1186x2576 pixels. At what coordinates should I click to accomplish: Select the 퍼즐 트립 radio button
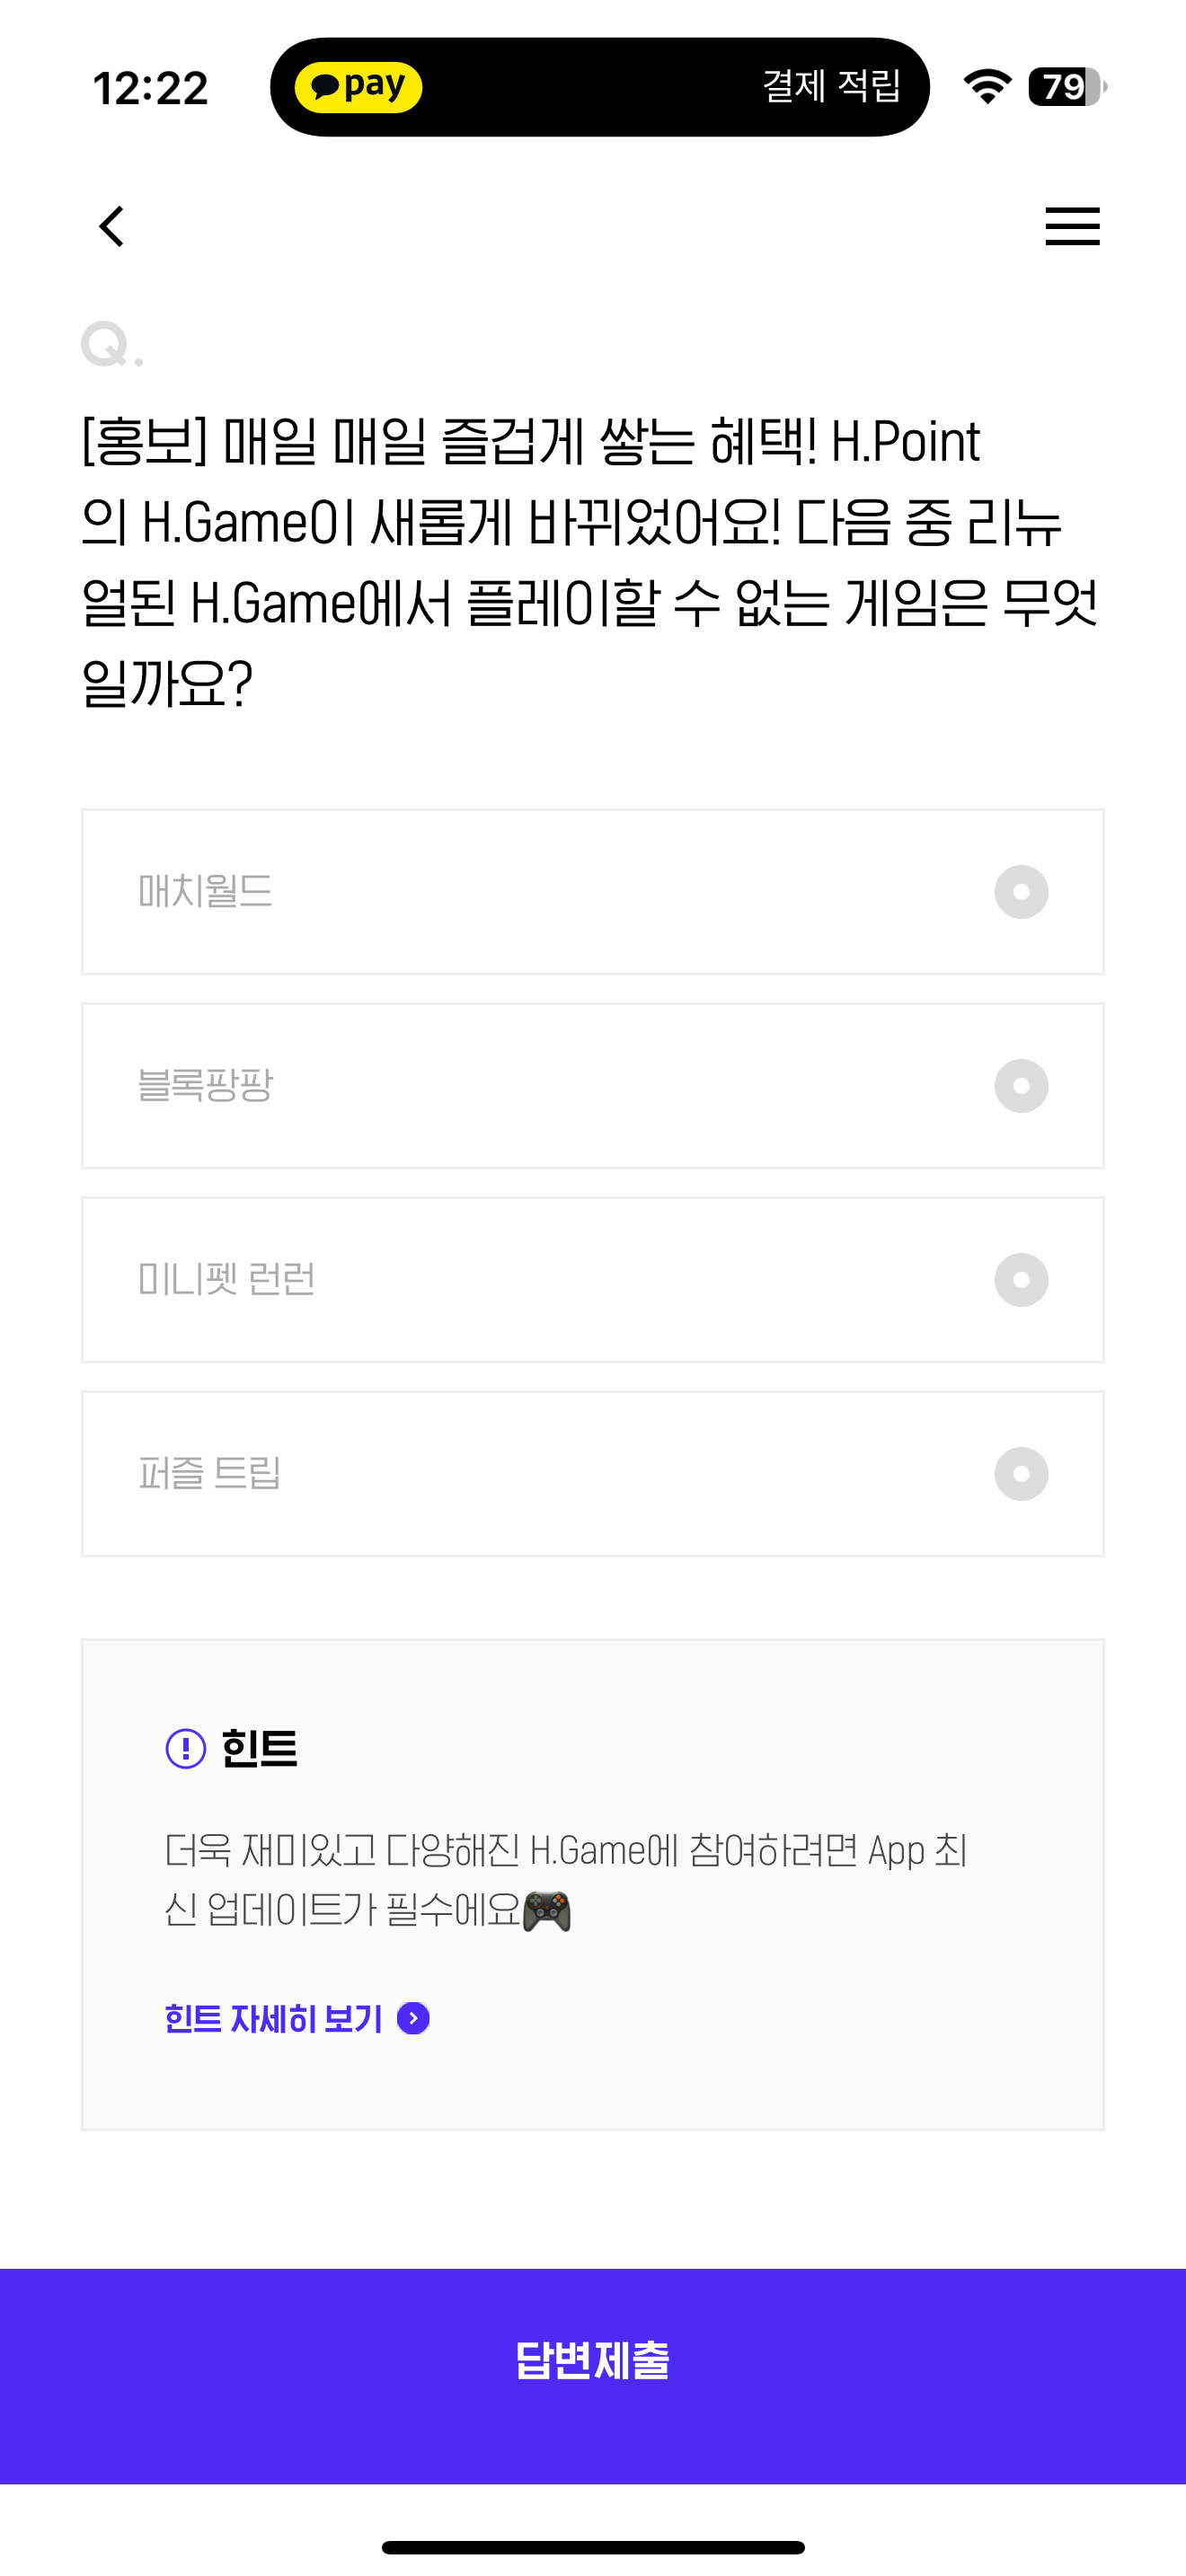[1021, 1474]
